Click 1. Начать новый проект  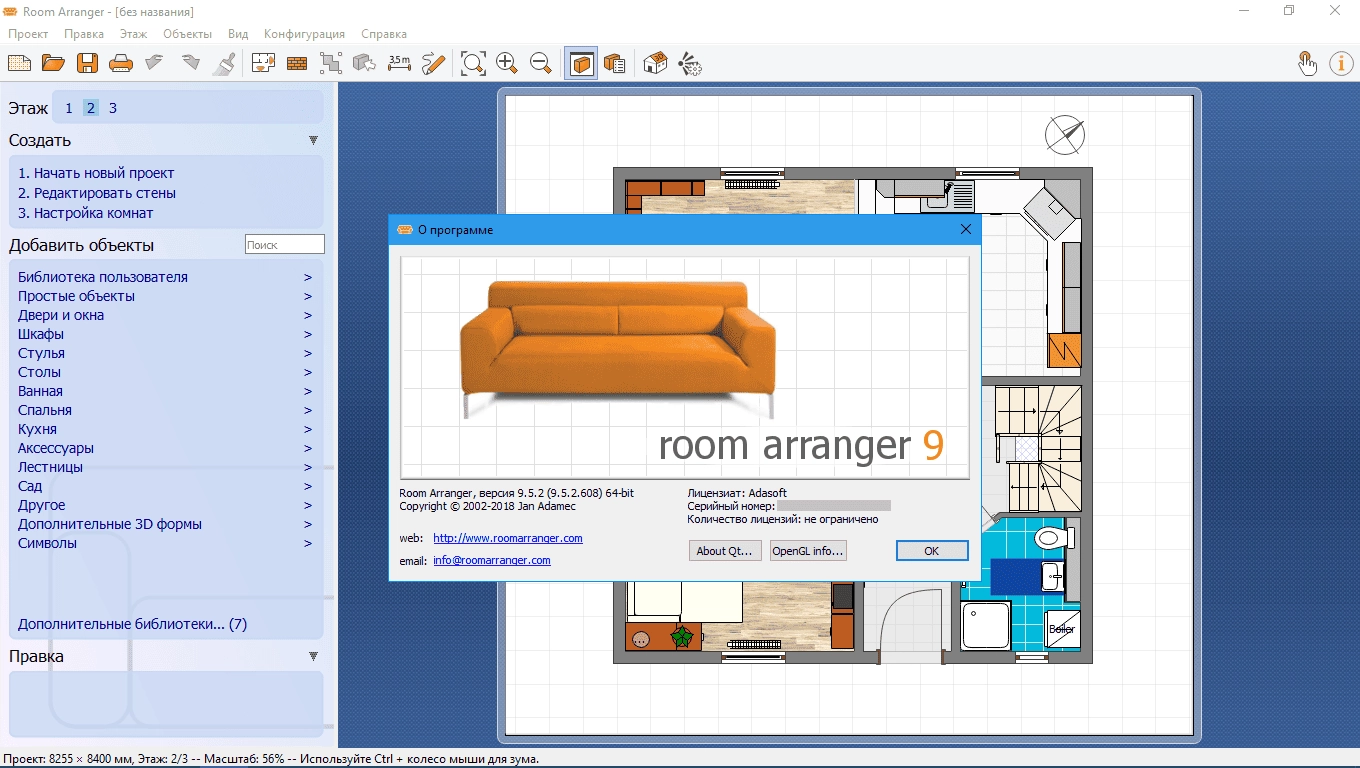[96, 174]
